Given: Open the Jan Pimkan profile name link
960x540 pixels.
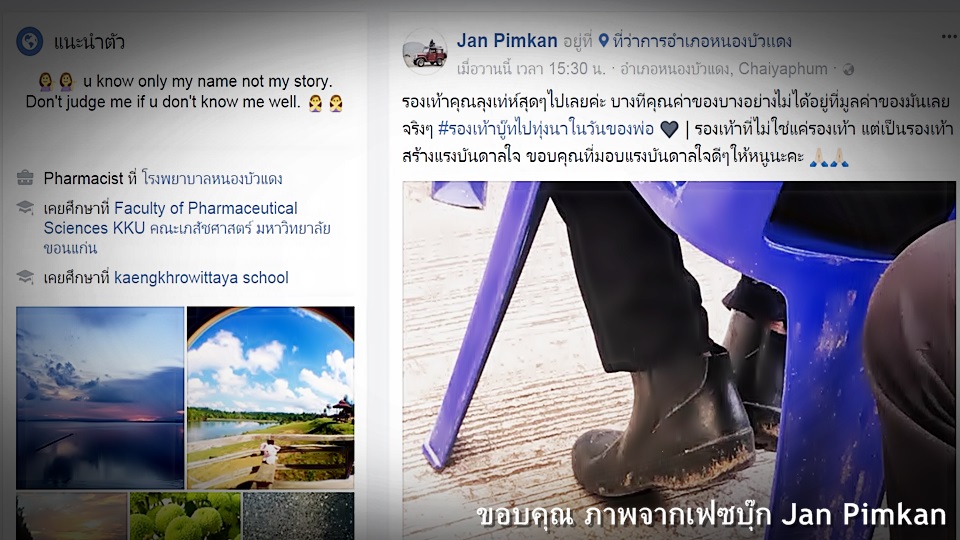Looking at the screenshot, I should click(507, 41).
